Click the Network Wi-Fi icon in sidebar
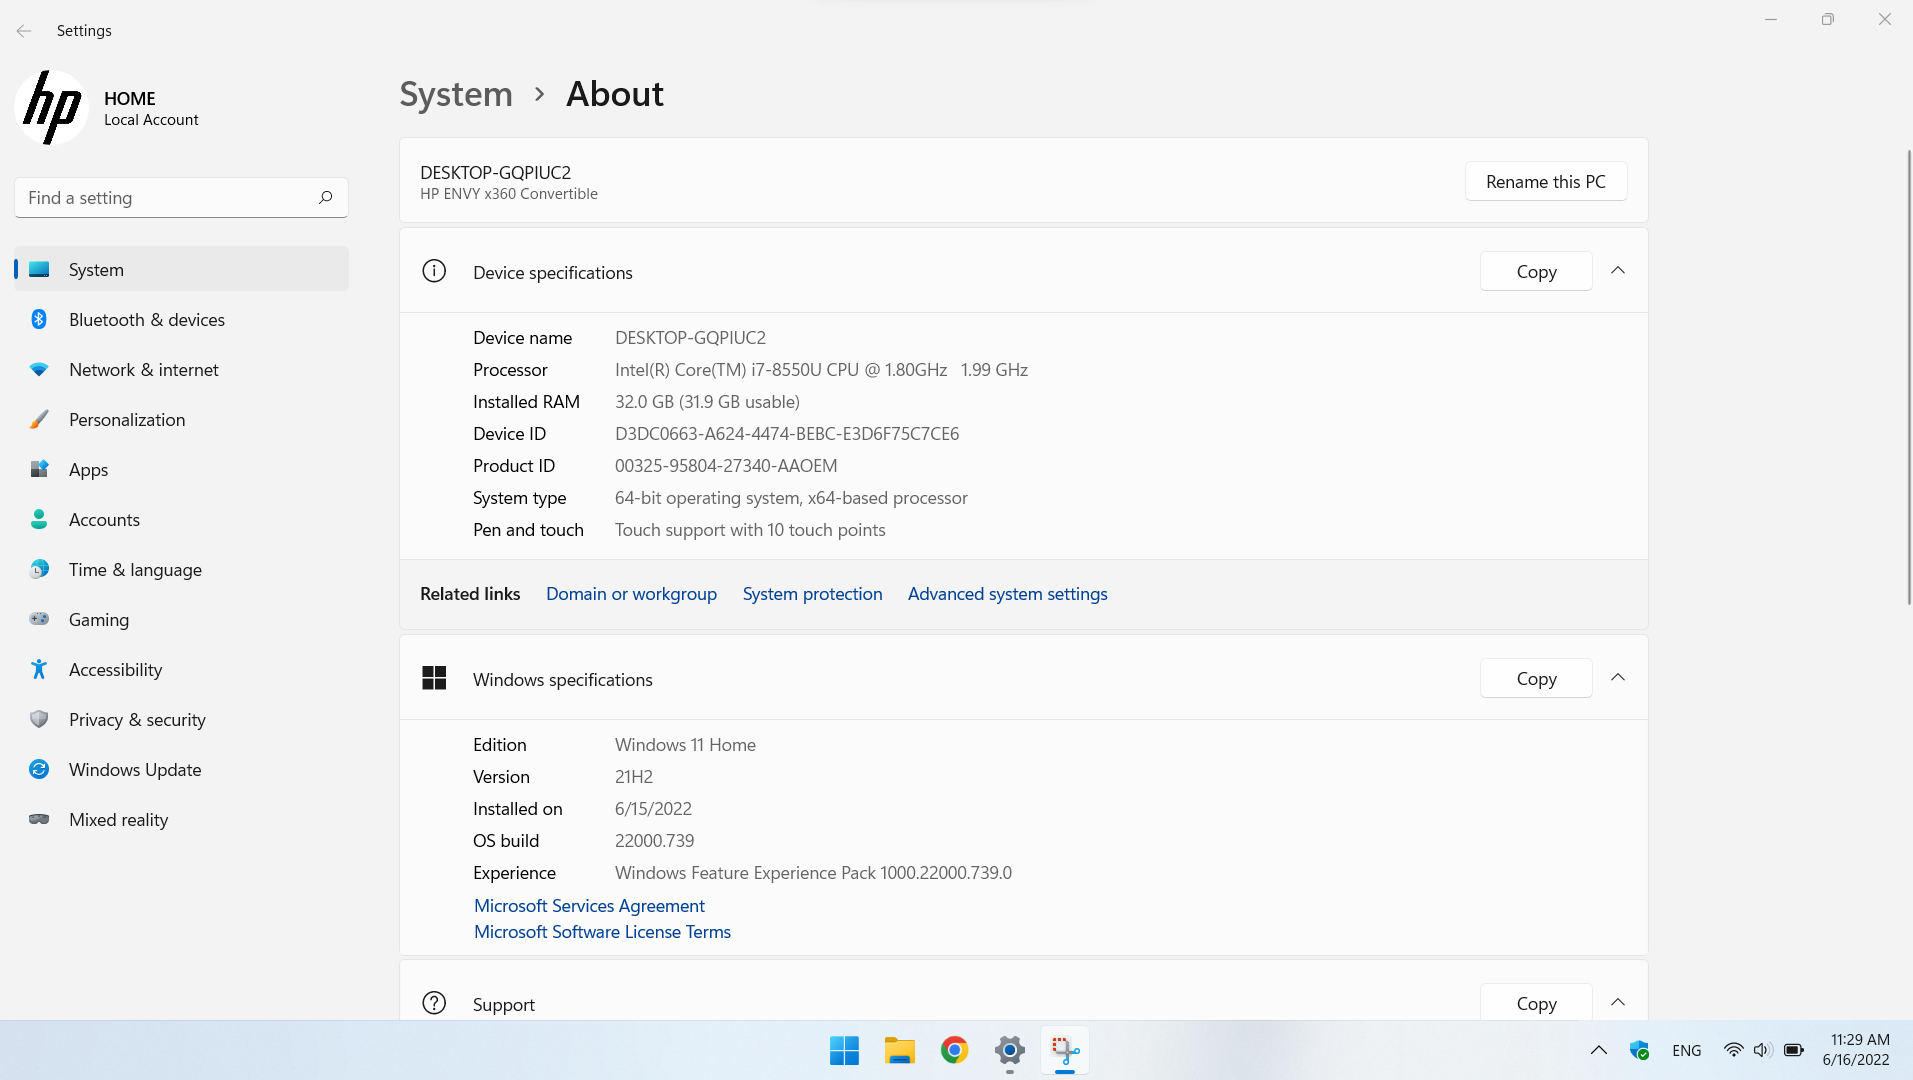The height and width of the screenshot is (1080, 1913). coord(39,369)
